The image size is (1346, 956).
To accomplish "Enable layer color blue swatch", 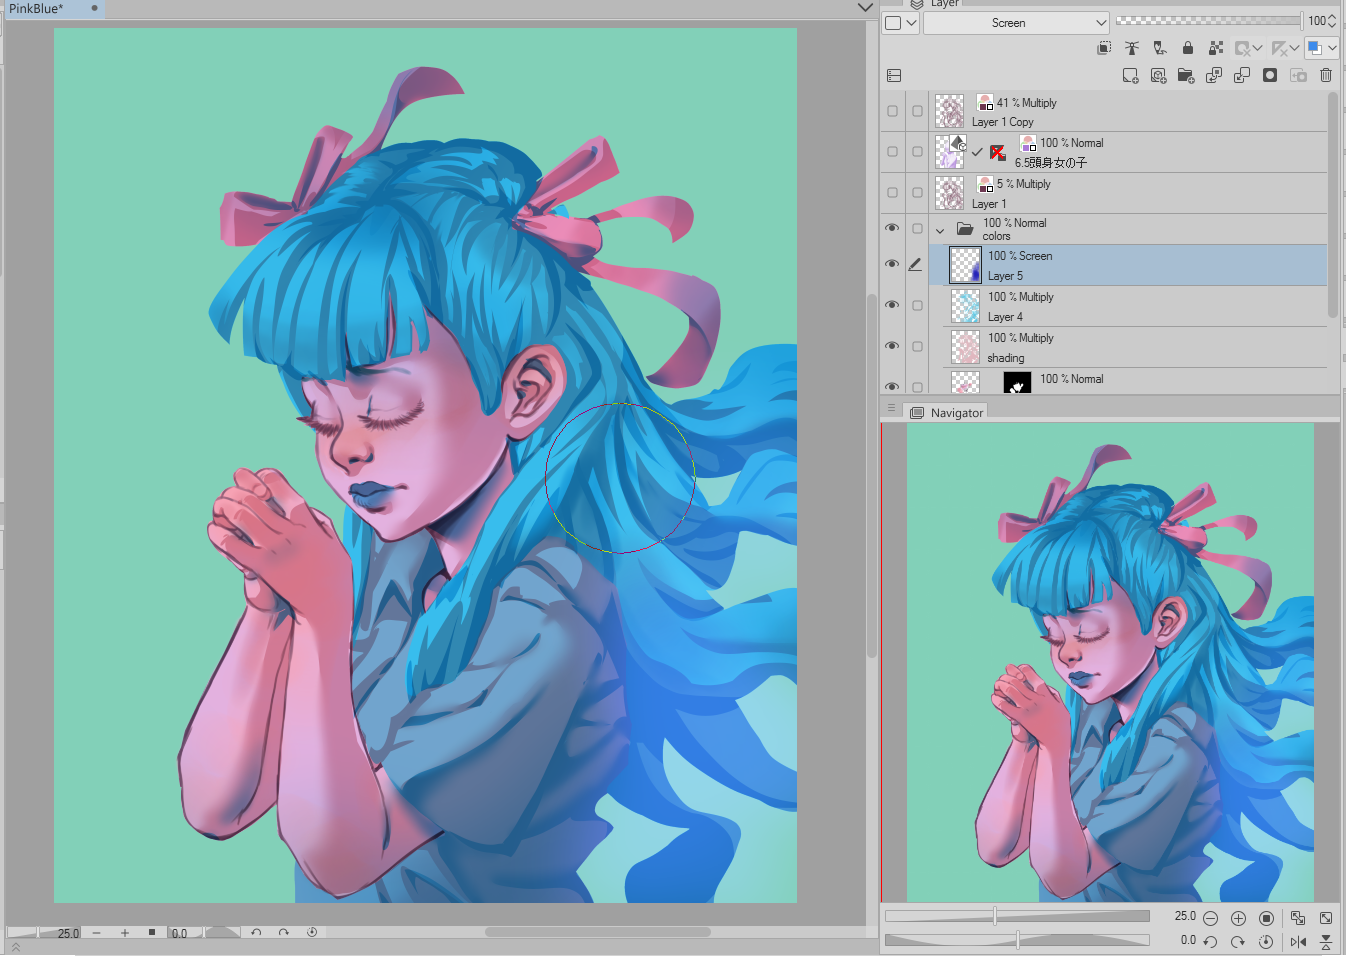I will [1315, 48].
